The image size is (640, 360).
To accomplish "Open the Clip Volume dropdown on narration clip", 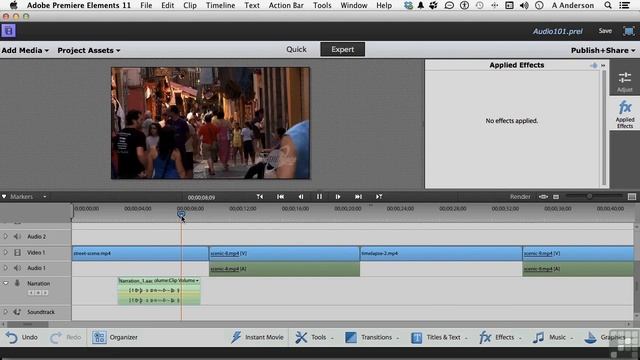I will (197, 281).
